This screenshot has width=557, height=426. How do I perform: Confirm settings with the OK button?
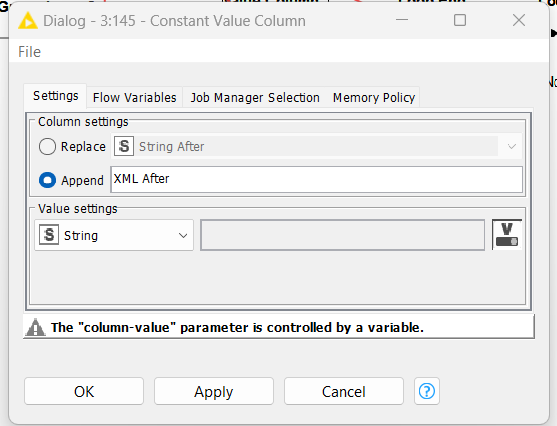pyautogui.click(x=84, y=391)
